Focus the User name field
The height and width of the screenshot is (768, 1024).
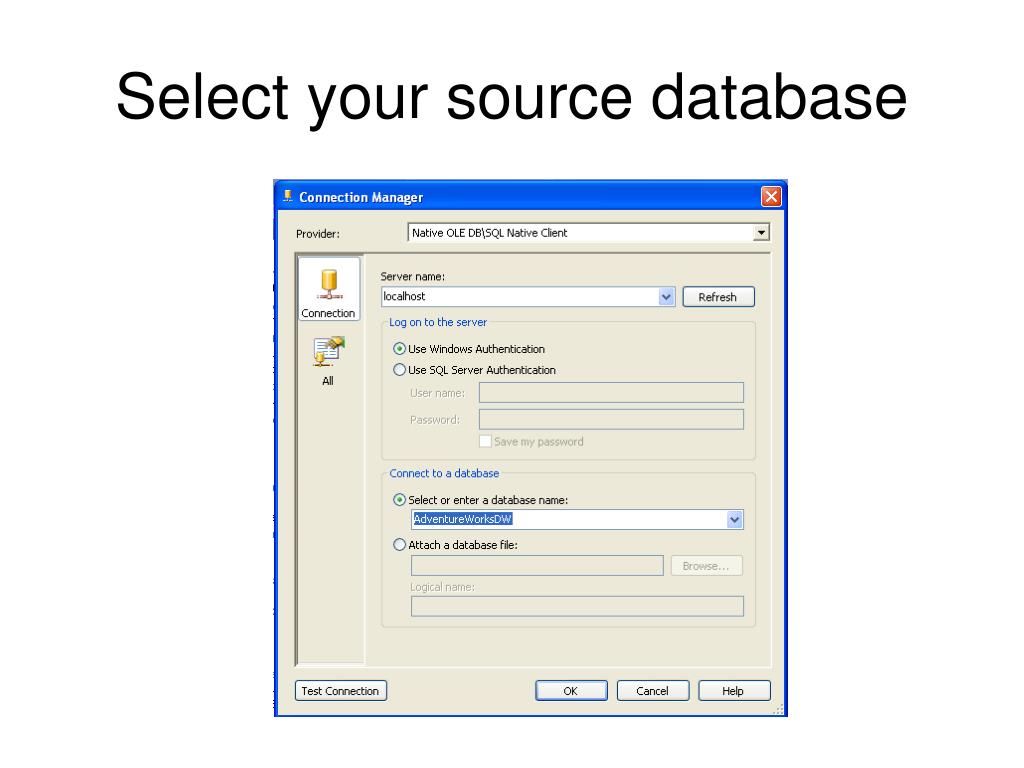(x=611, y=392)
